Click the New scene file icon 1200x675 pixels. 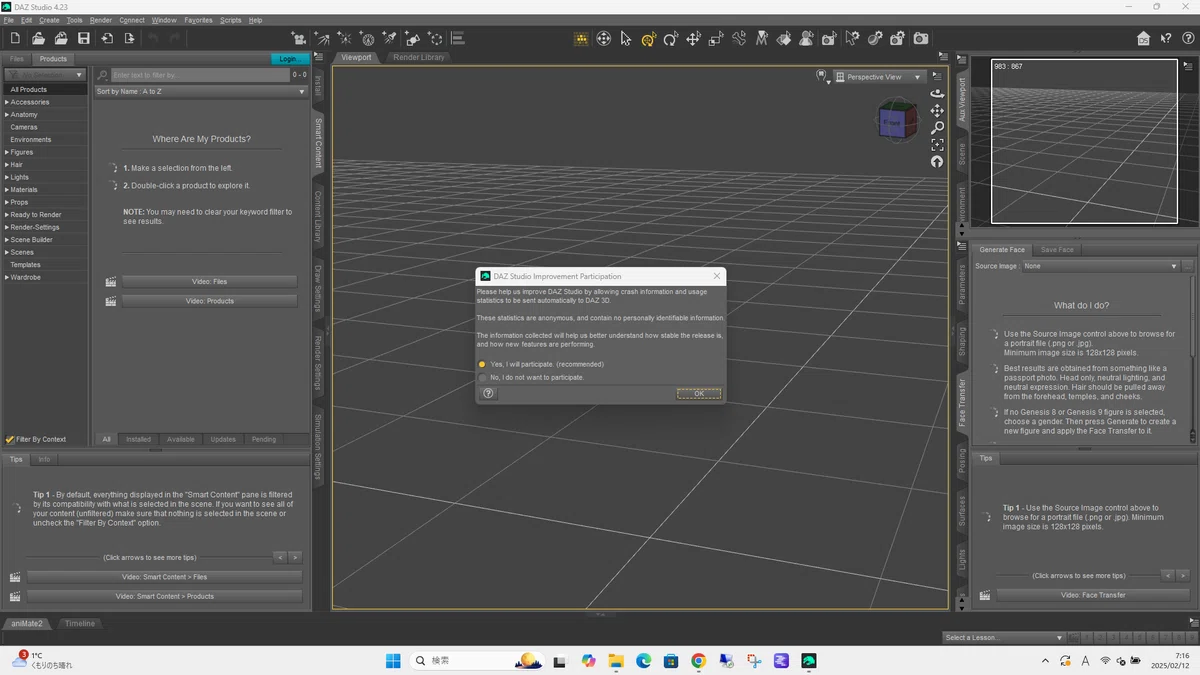15,38
